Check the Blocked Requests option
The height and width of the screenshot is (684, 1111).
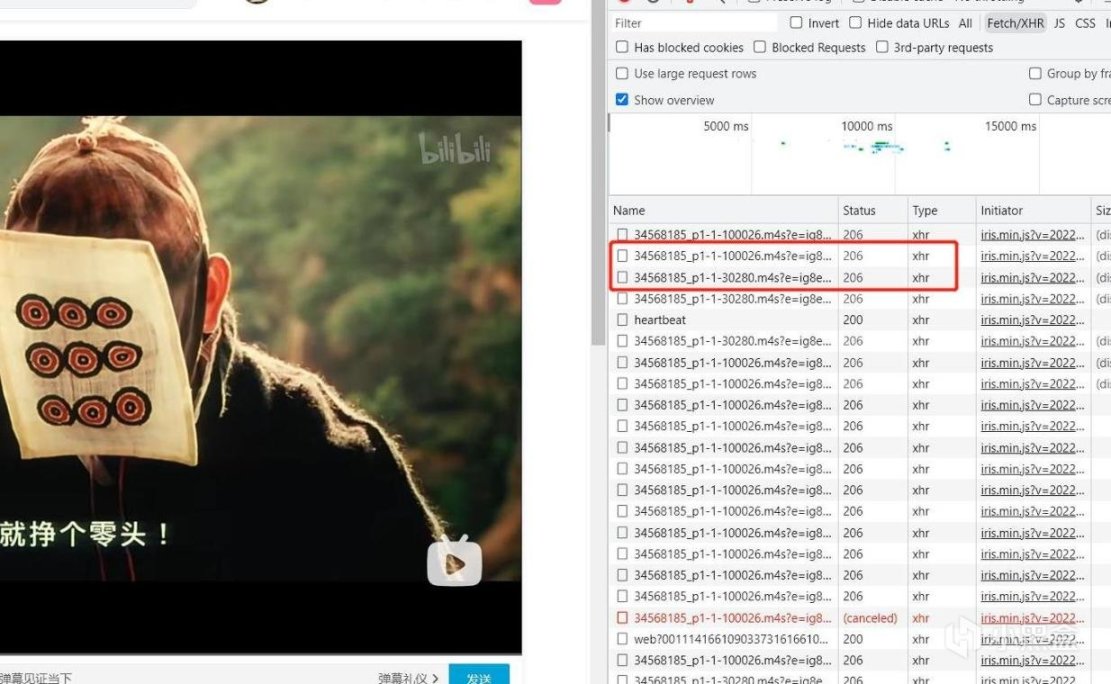[x=760, y=47]
